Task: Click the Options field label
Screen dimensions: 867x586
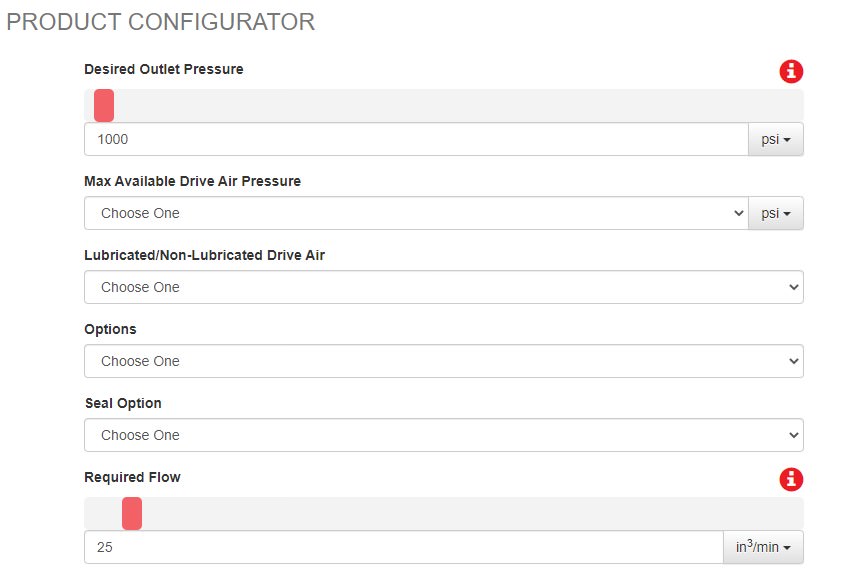Action: [x=110, y=330]
